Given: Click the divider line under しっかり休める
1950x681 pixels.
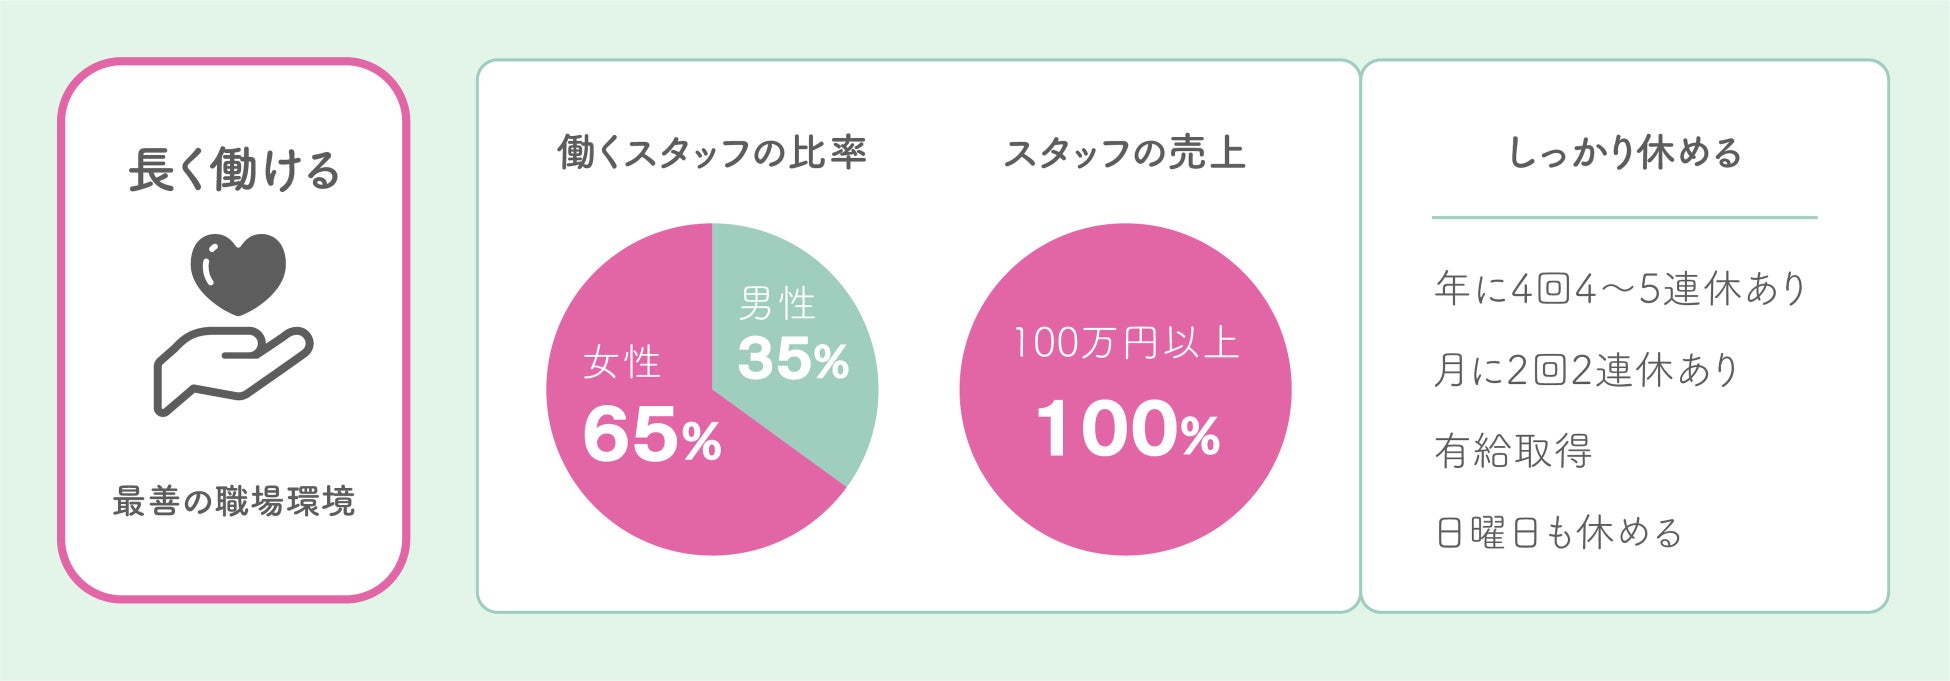Looking at the screenshot, I should point(1624,217).
